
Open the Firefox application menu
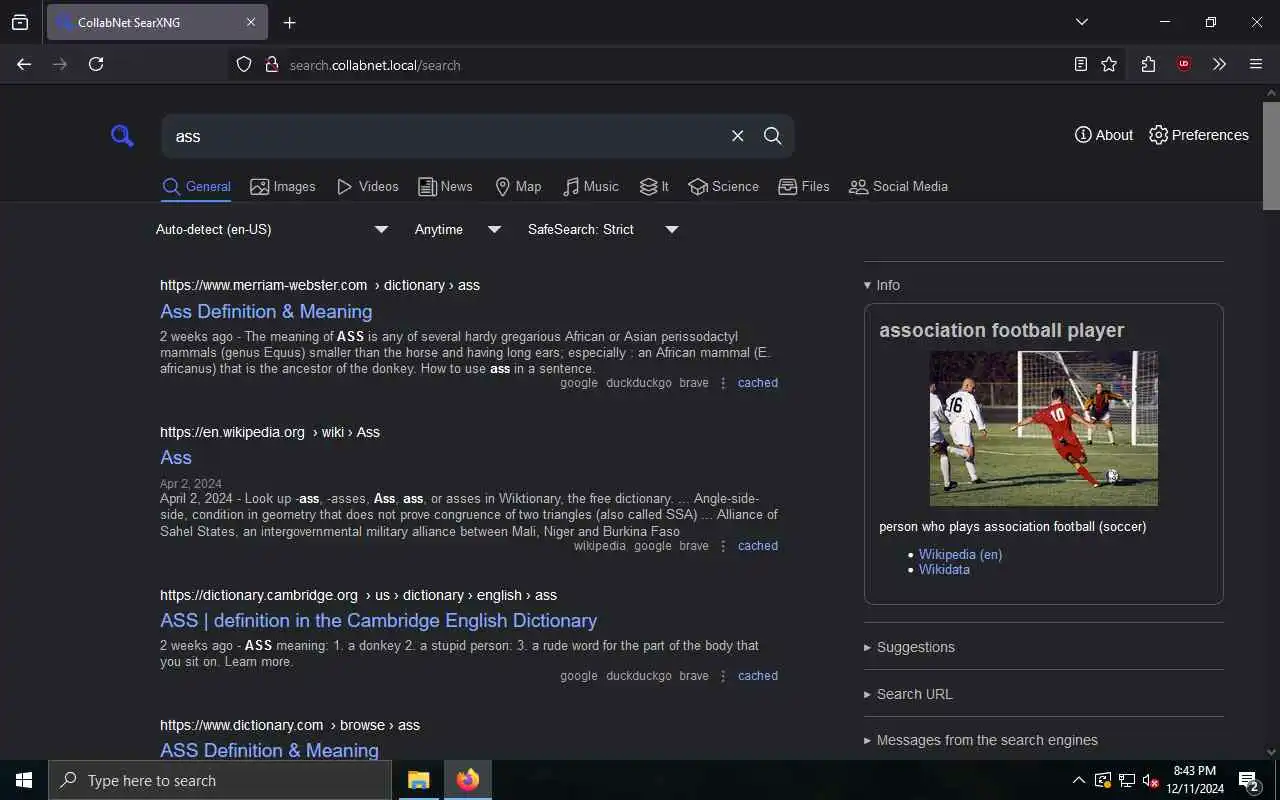(x=1256, y=64)
